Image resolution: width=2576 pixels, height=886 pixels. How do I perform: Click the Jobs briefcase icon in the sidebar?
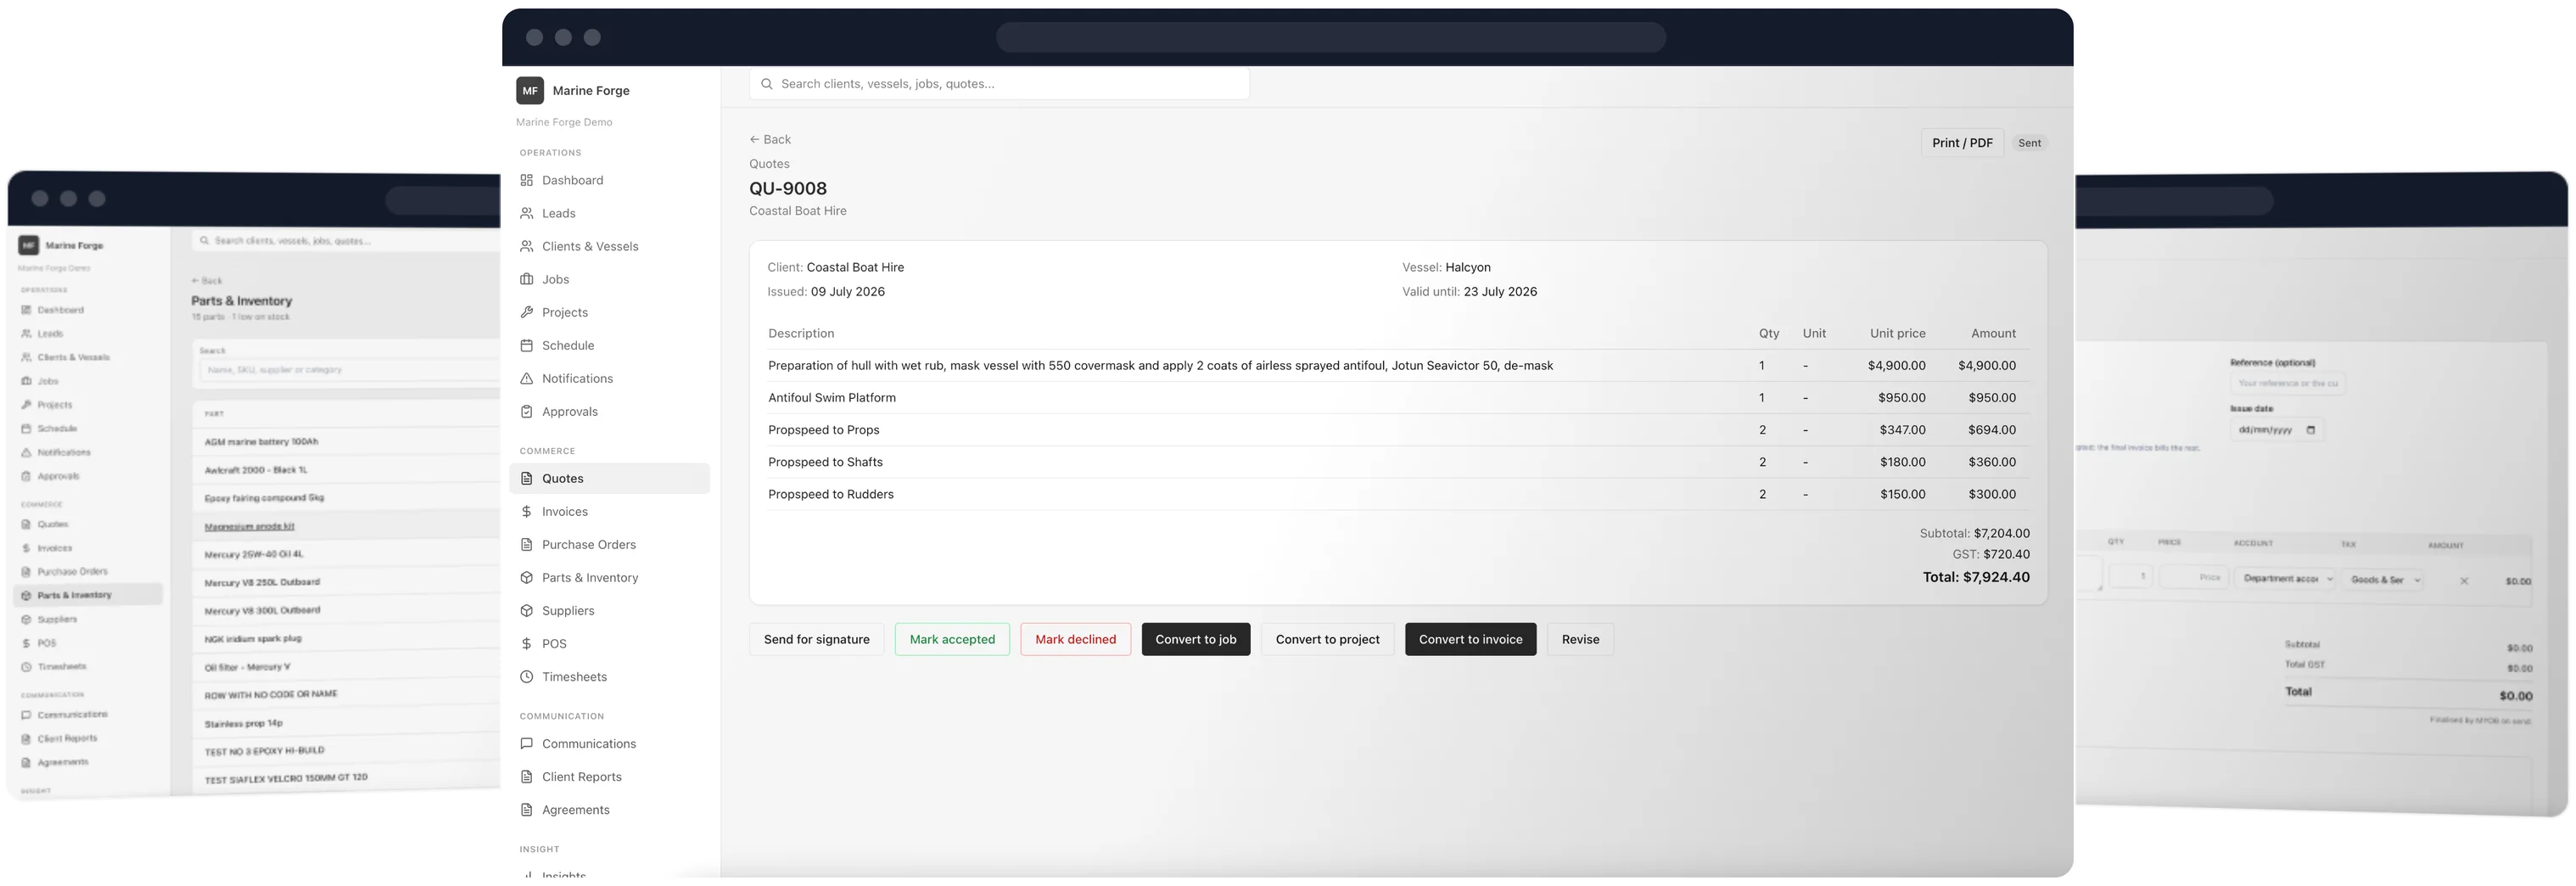pyautogui.click(x=526, y=279)
